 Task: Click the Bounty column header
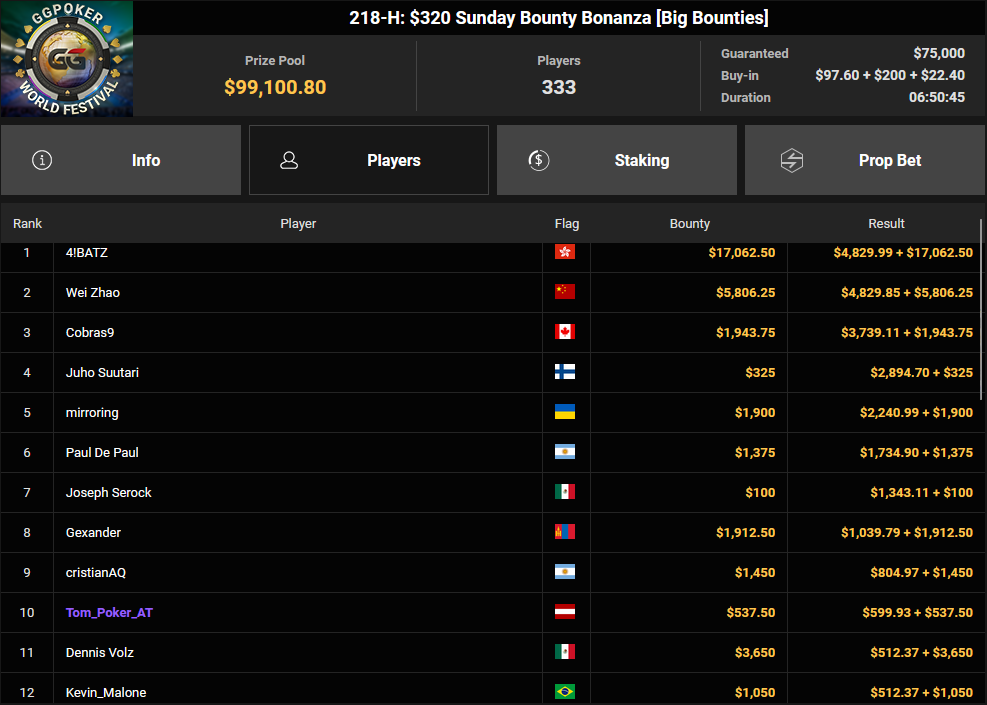pyautogui.click(x=689, y=223)
